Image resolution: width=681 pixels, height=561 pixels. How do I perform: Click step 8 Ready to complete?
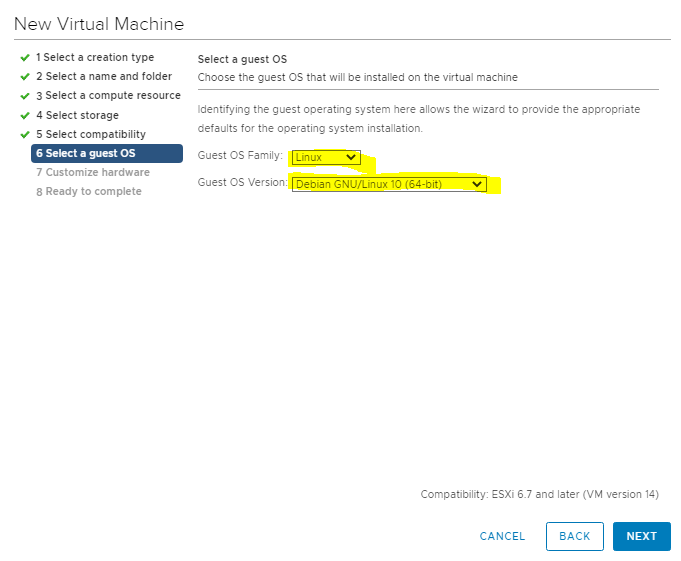88,191
